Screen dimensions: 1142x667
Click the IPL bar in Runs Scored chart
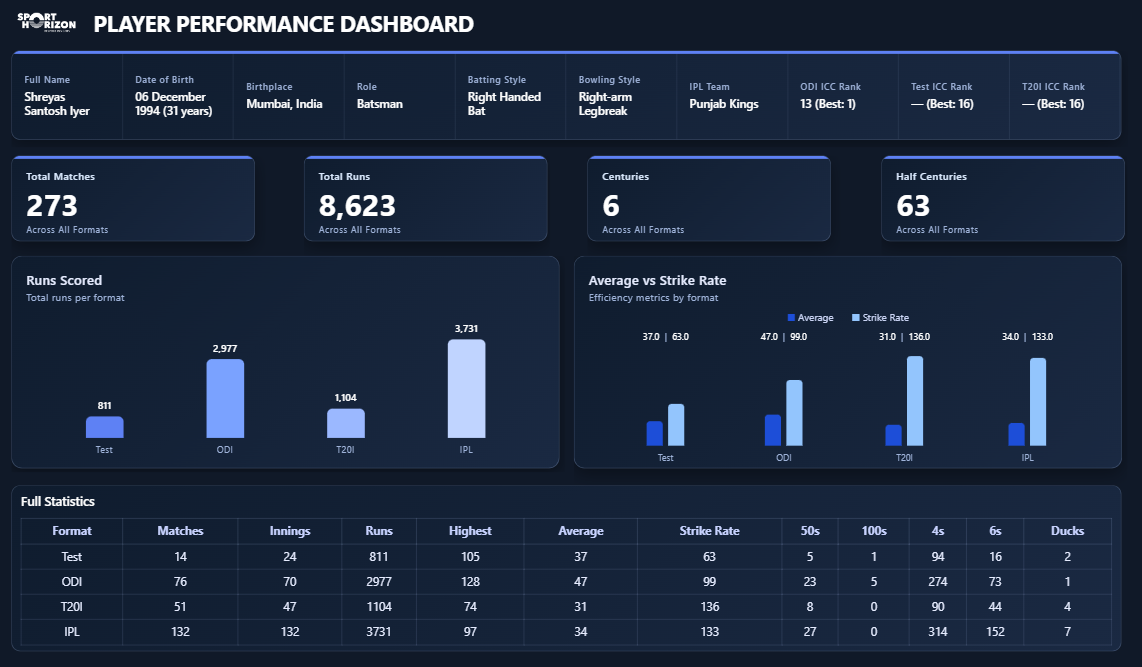(466, 389)
